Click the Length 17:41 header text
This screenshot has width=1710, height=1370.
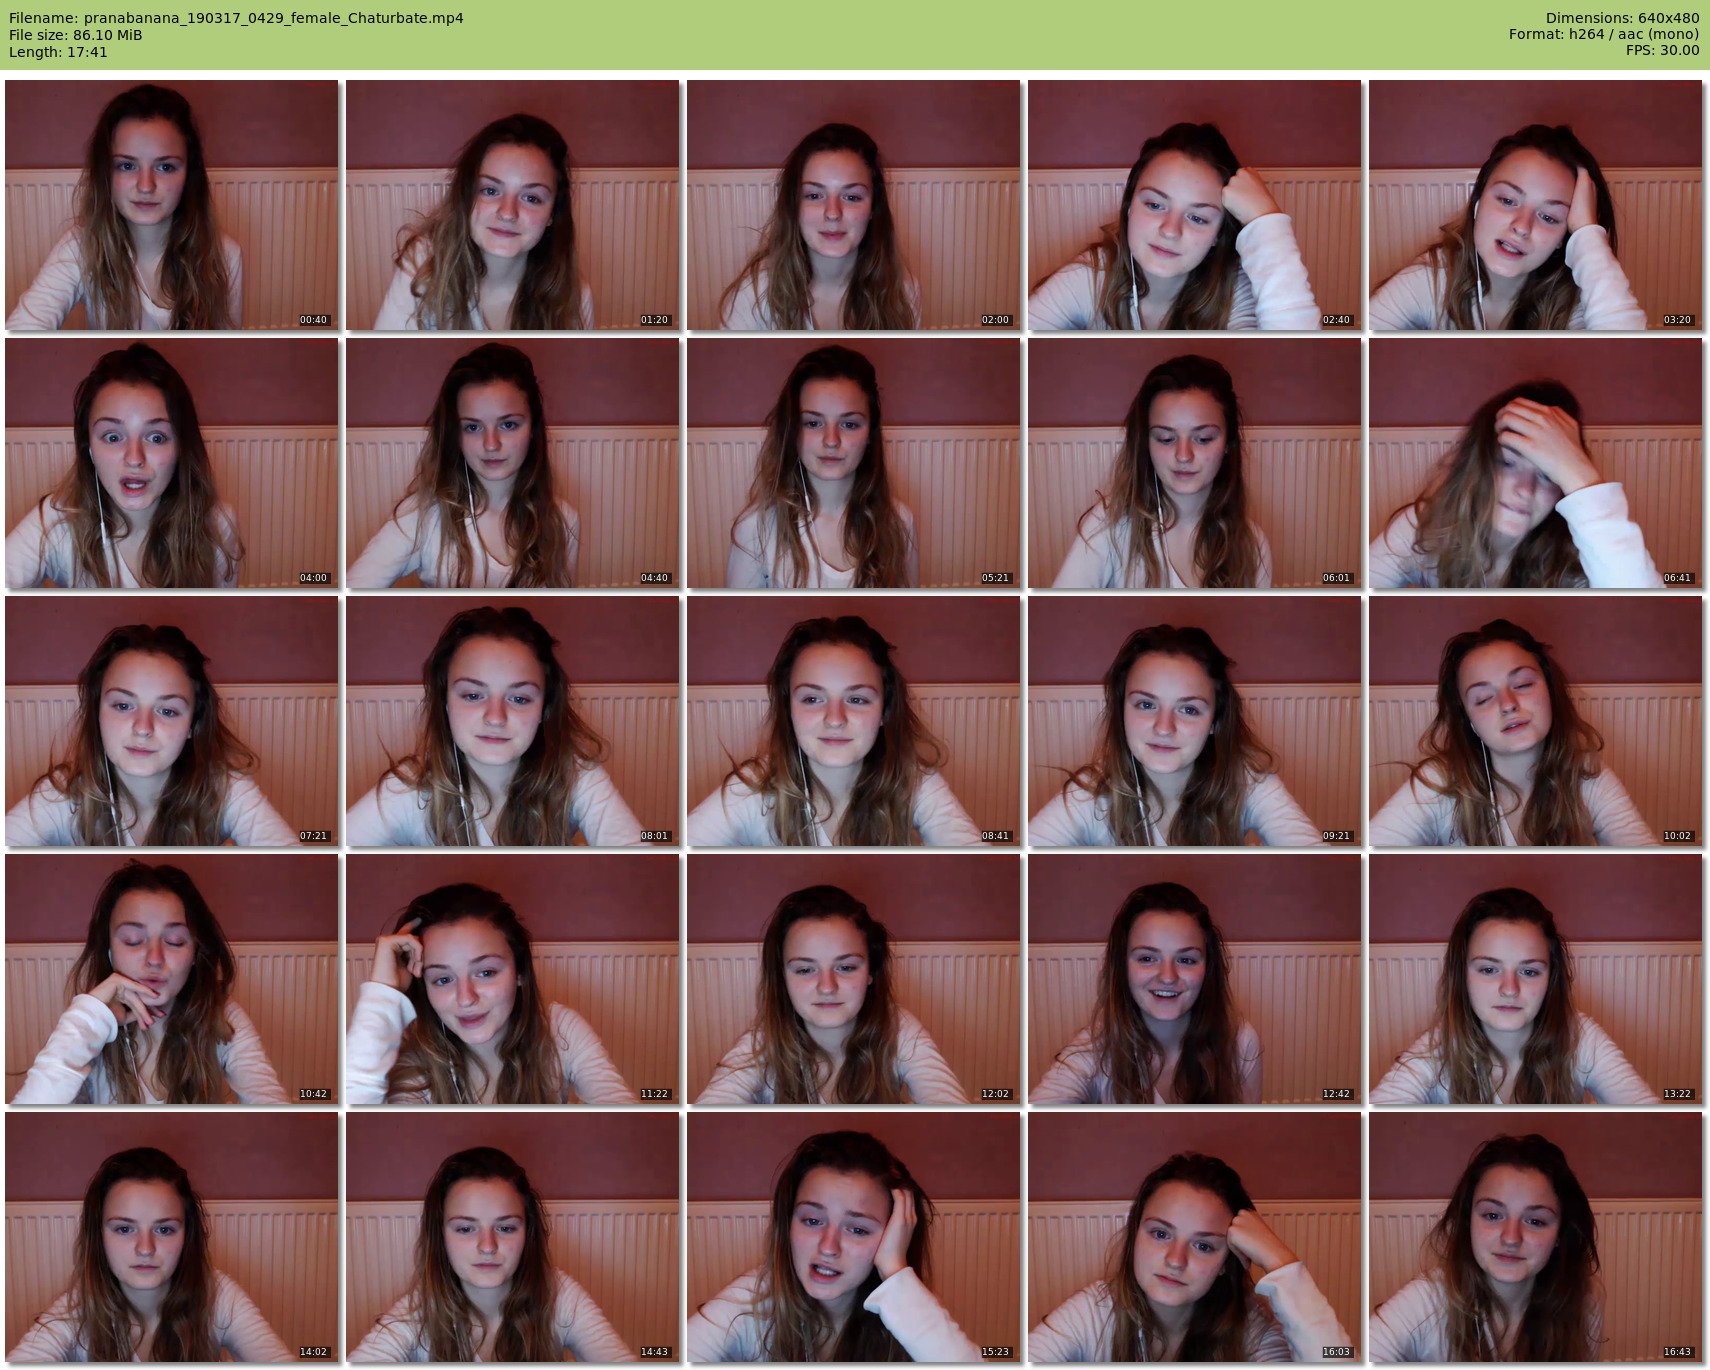pyautogui.click(x=58, y=52)
